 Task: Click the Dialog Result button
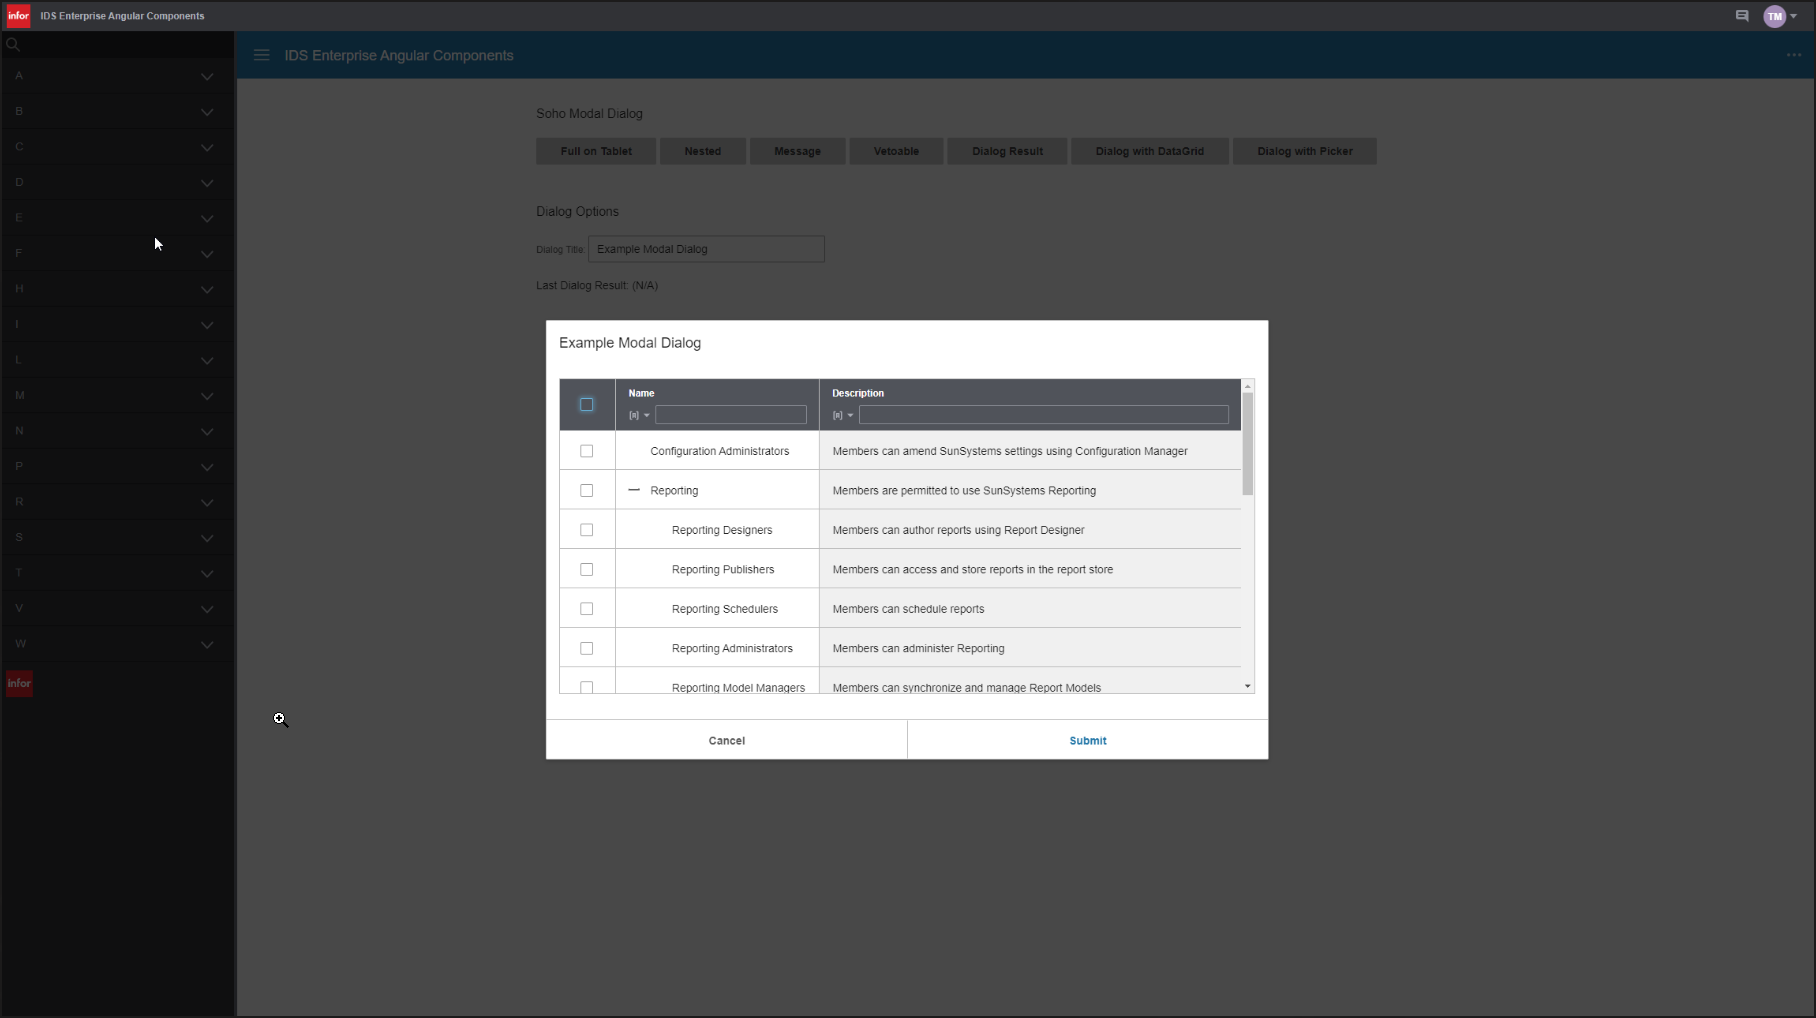click(1007, 151)
